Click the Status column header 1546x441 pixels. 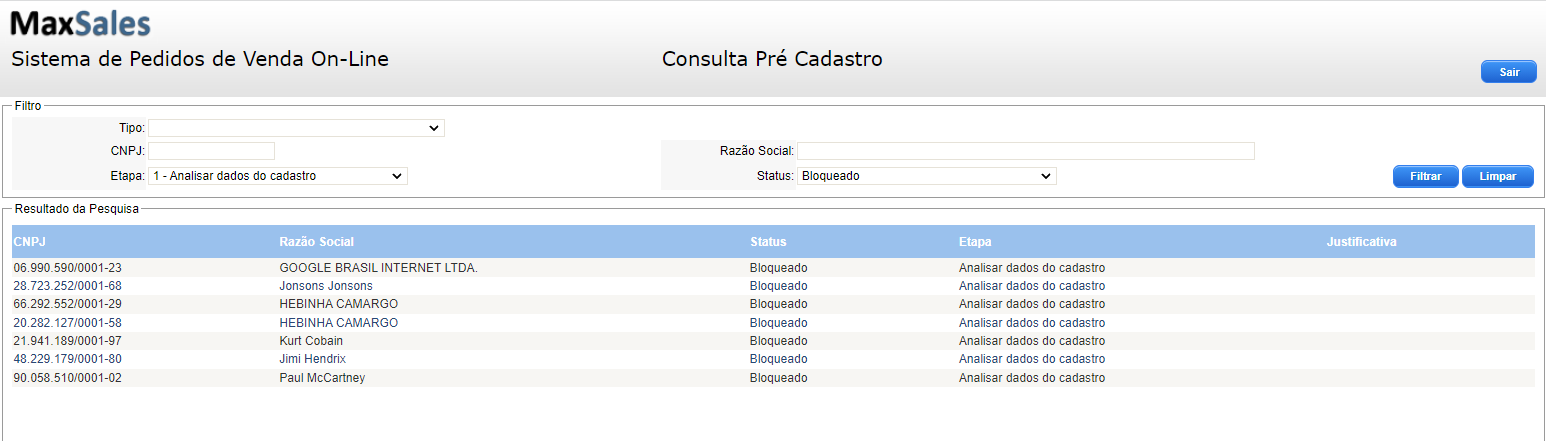(x=768, y=242)
